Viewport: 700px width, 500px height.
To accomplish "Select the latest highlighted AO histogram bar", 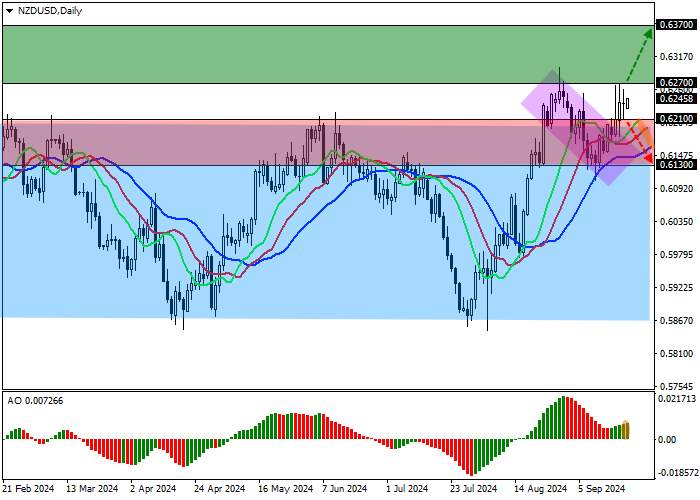I will coord(626,430).
